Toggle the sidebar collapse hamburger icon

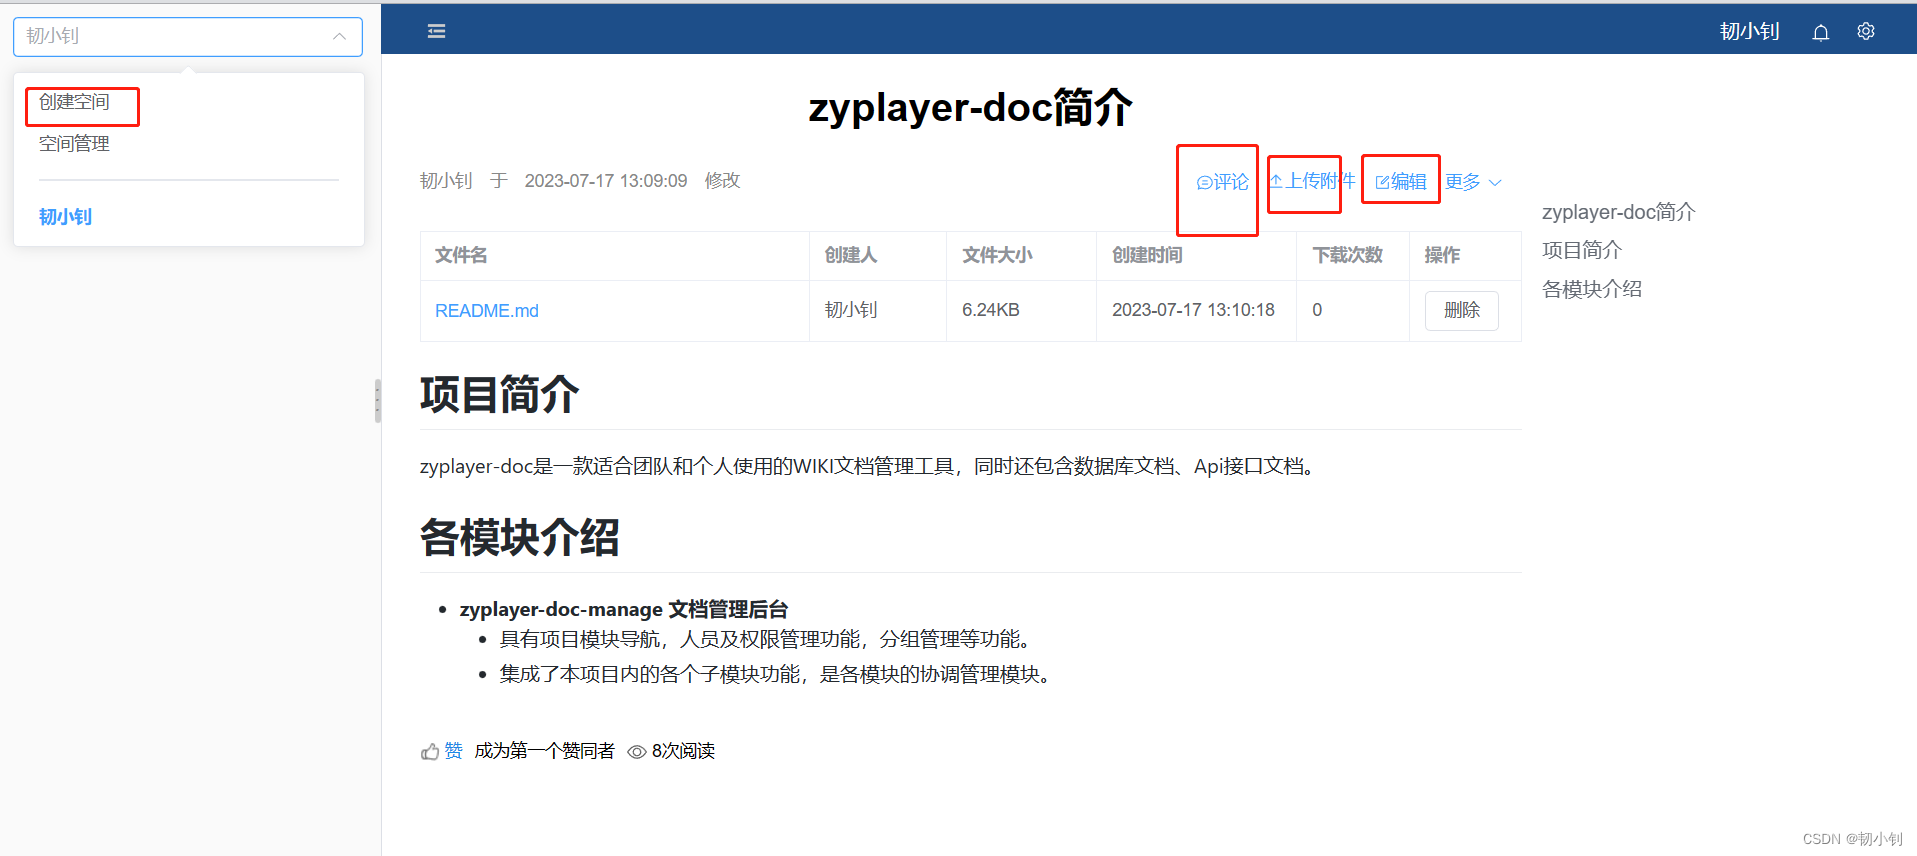click(x=436, y=31)
